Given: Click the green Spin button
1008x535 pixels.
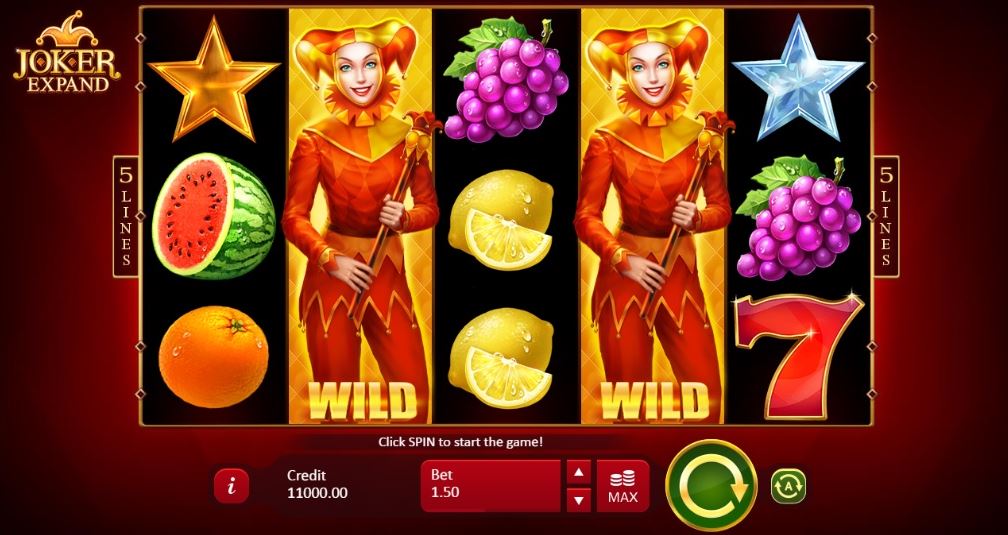Looking at the screenshot, I should [712, 485].
